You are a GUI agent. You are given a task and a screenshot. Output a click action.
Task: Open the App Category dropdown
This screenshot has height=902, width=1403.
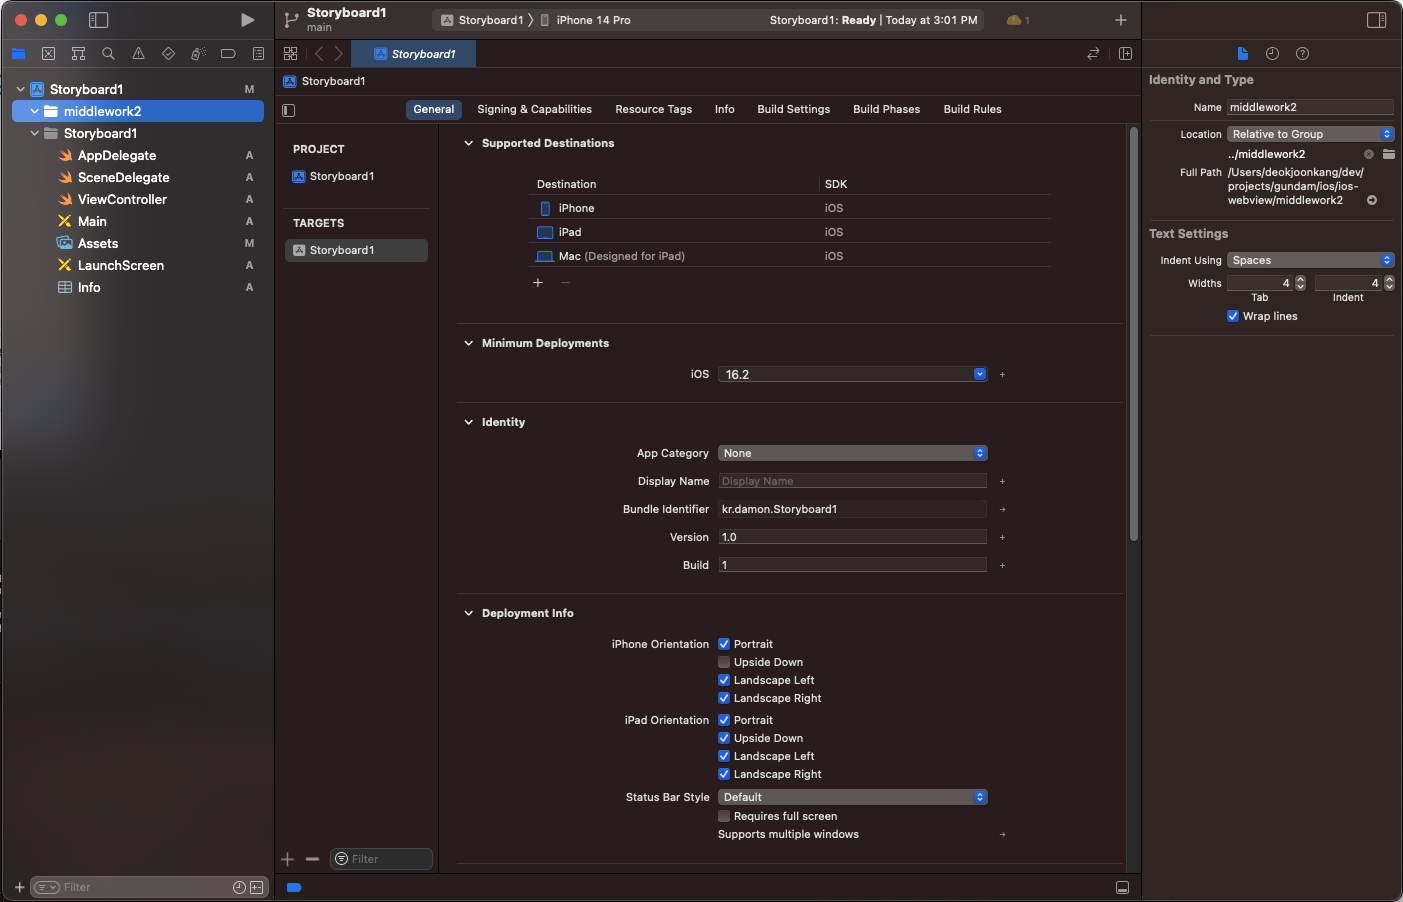pyautogui.click(x=852, y=453)
